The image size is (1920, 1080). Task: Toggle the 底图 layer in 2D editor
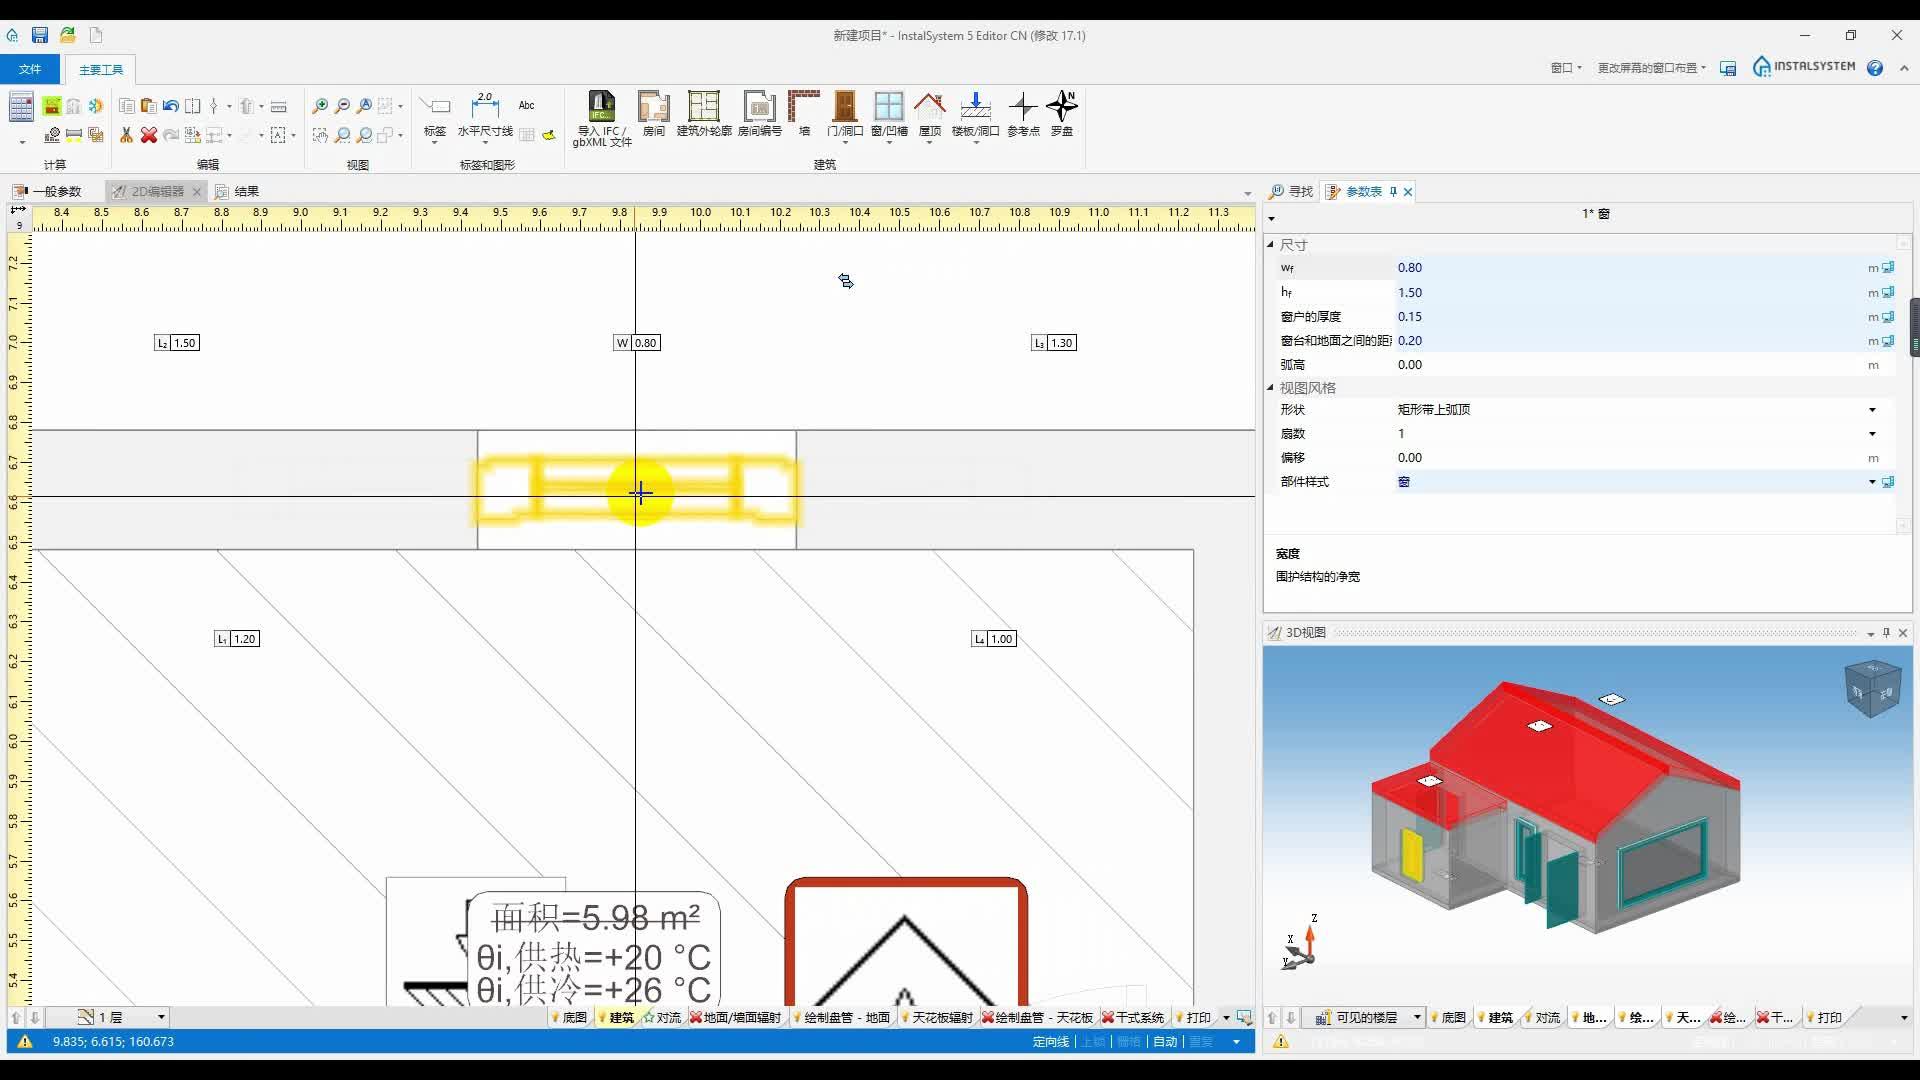click(569, 1017)
